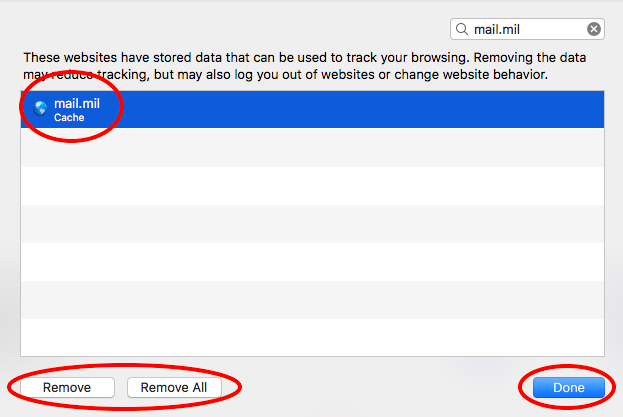This screenshot has height=417, width=623.
Task: Click the first empty row below mail.mil
Action: 312,148
